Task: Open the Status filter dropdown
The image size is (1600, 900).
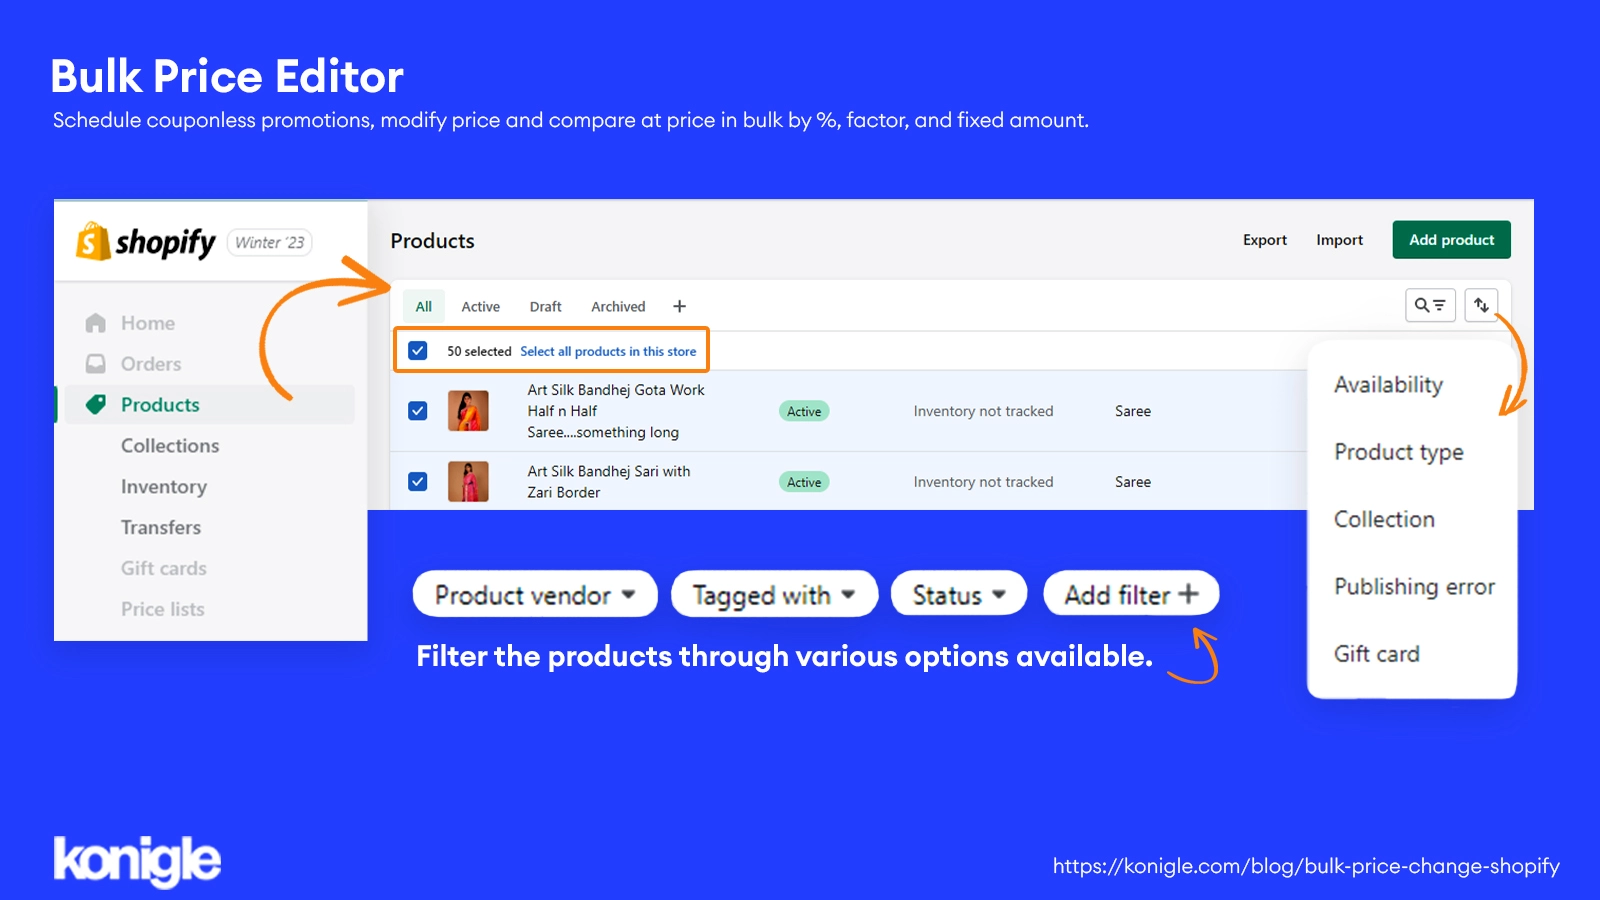Action: (959, 595)
